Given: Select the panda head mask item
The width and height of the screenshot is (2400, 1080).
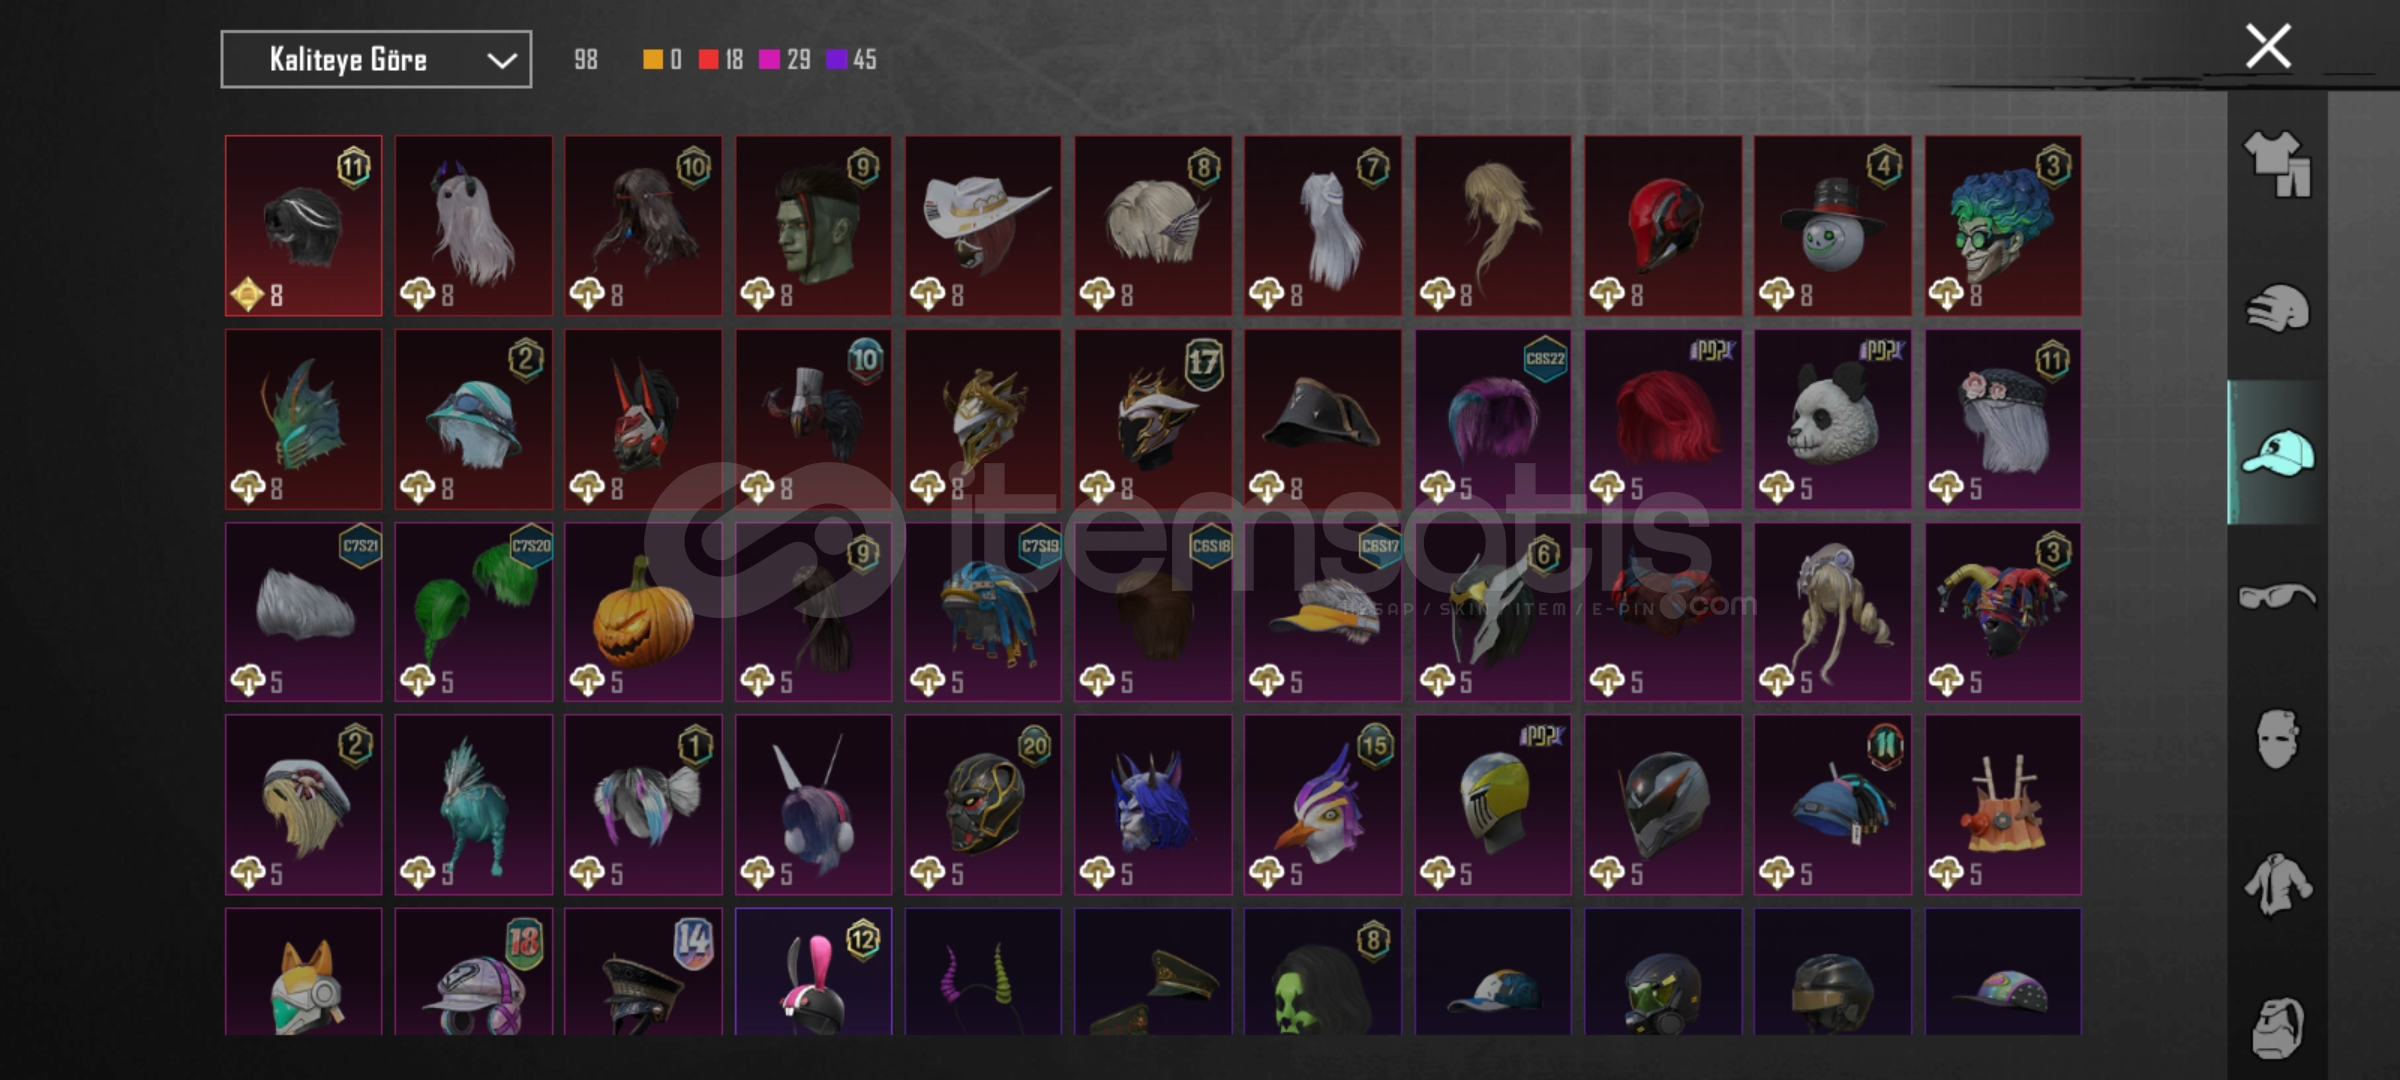Looking at the screenshot, I should click(x=1833, y=419).
